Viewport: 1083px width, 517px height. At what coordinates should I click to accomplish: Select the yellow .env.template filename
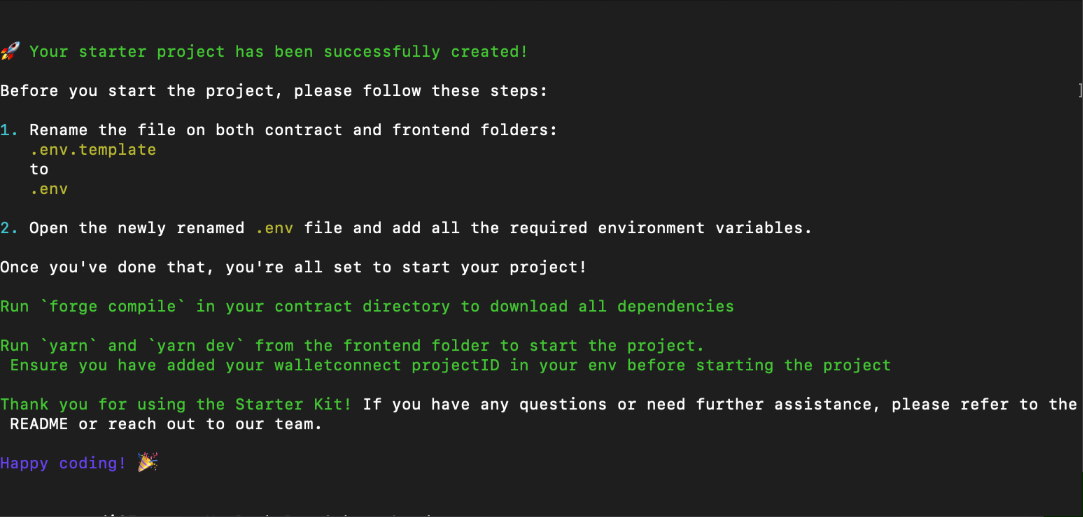pos(93,150)
